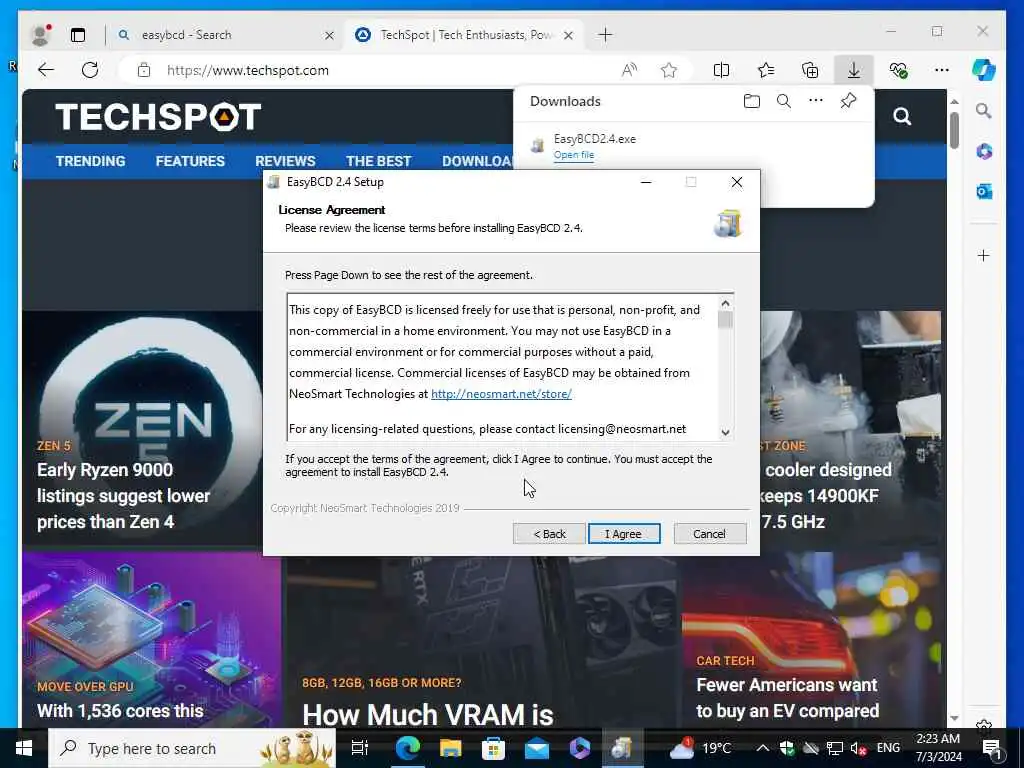Open File Explorer from the taskbar
The height and width of the screenshot is (768, 1024).
[450, 748]
